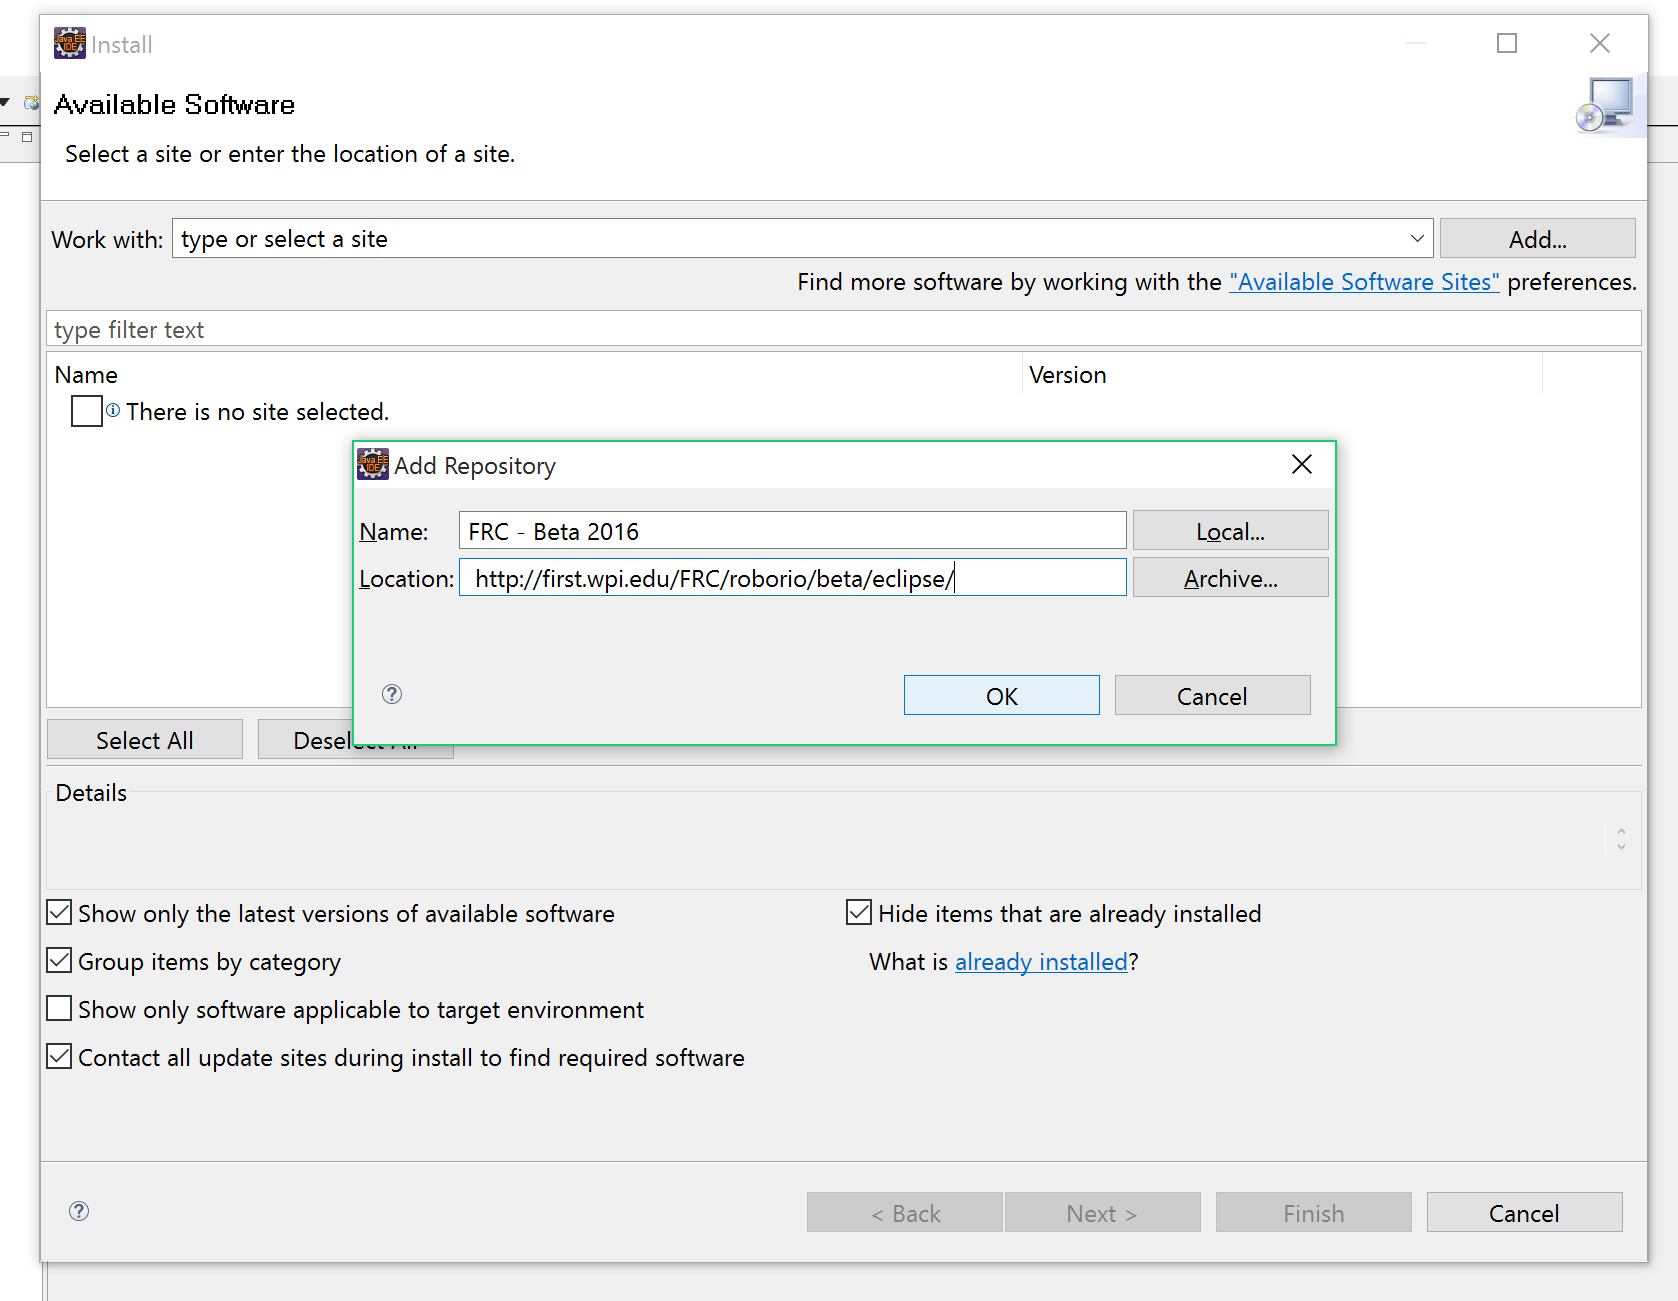Browse a Local repository location
1678x1301 pixels.
click(1230, 530)
